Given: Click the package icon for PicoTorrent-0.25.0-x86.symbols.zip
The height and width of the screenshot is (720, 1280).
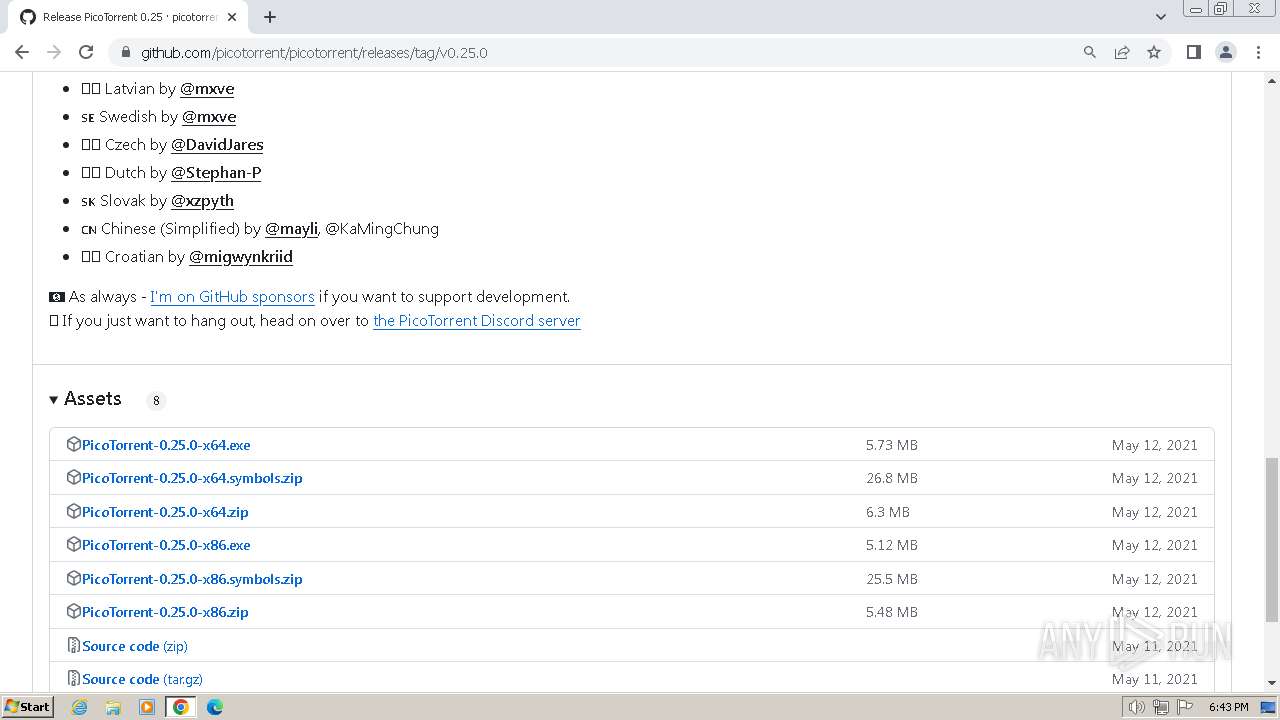Looking at the screenshot, I should tap(73, 578).
